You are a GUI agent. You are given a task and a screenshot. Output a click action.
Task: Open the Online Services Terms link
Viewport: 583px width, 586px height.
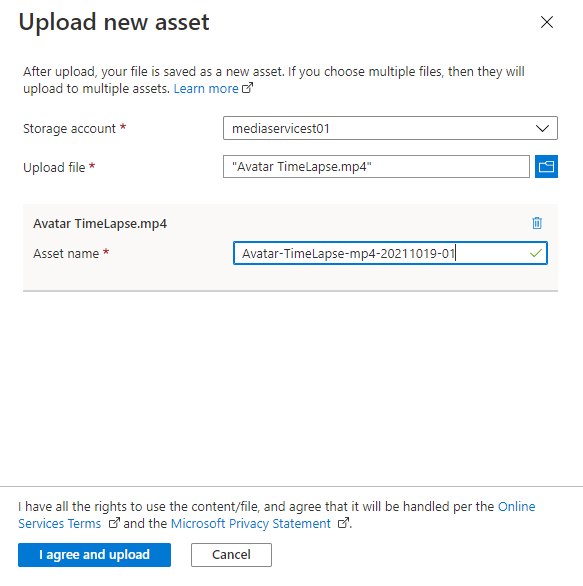(x=277, y=515)
